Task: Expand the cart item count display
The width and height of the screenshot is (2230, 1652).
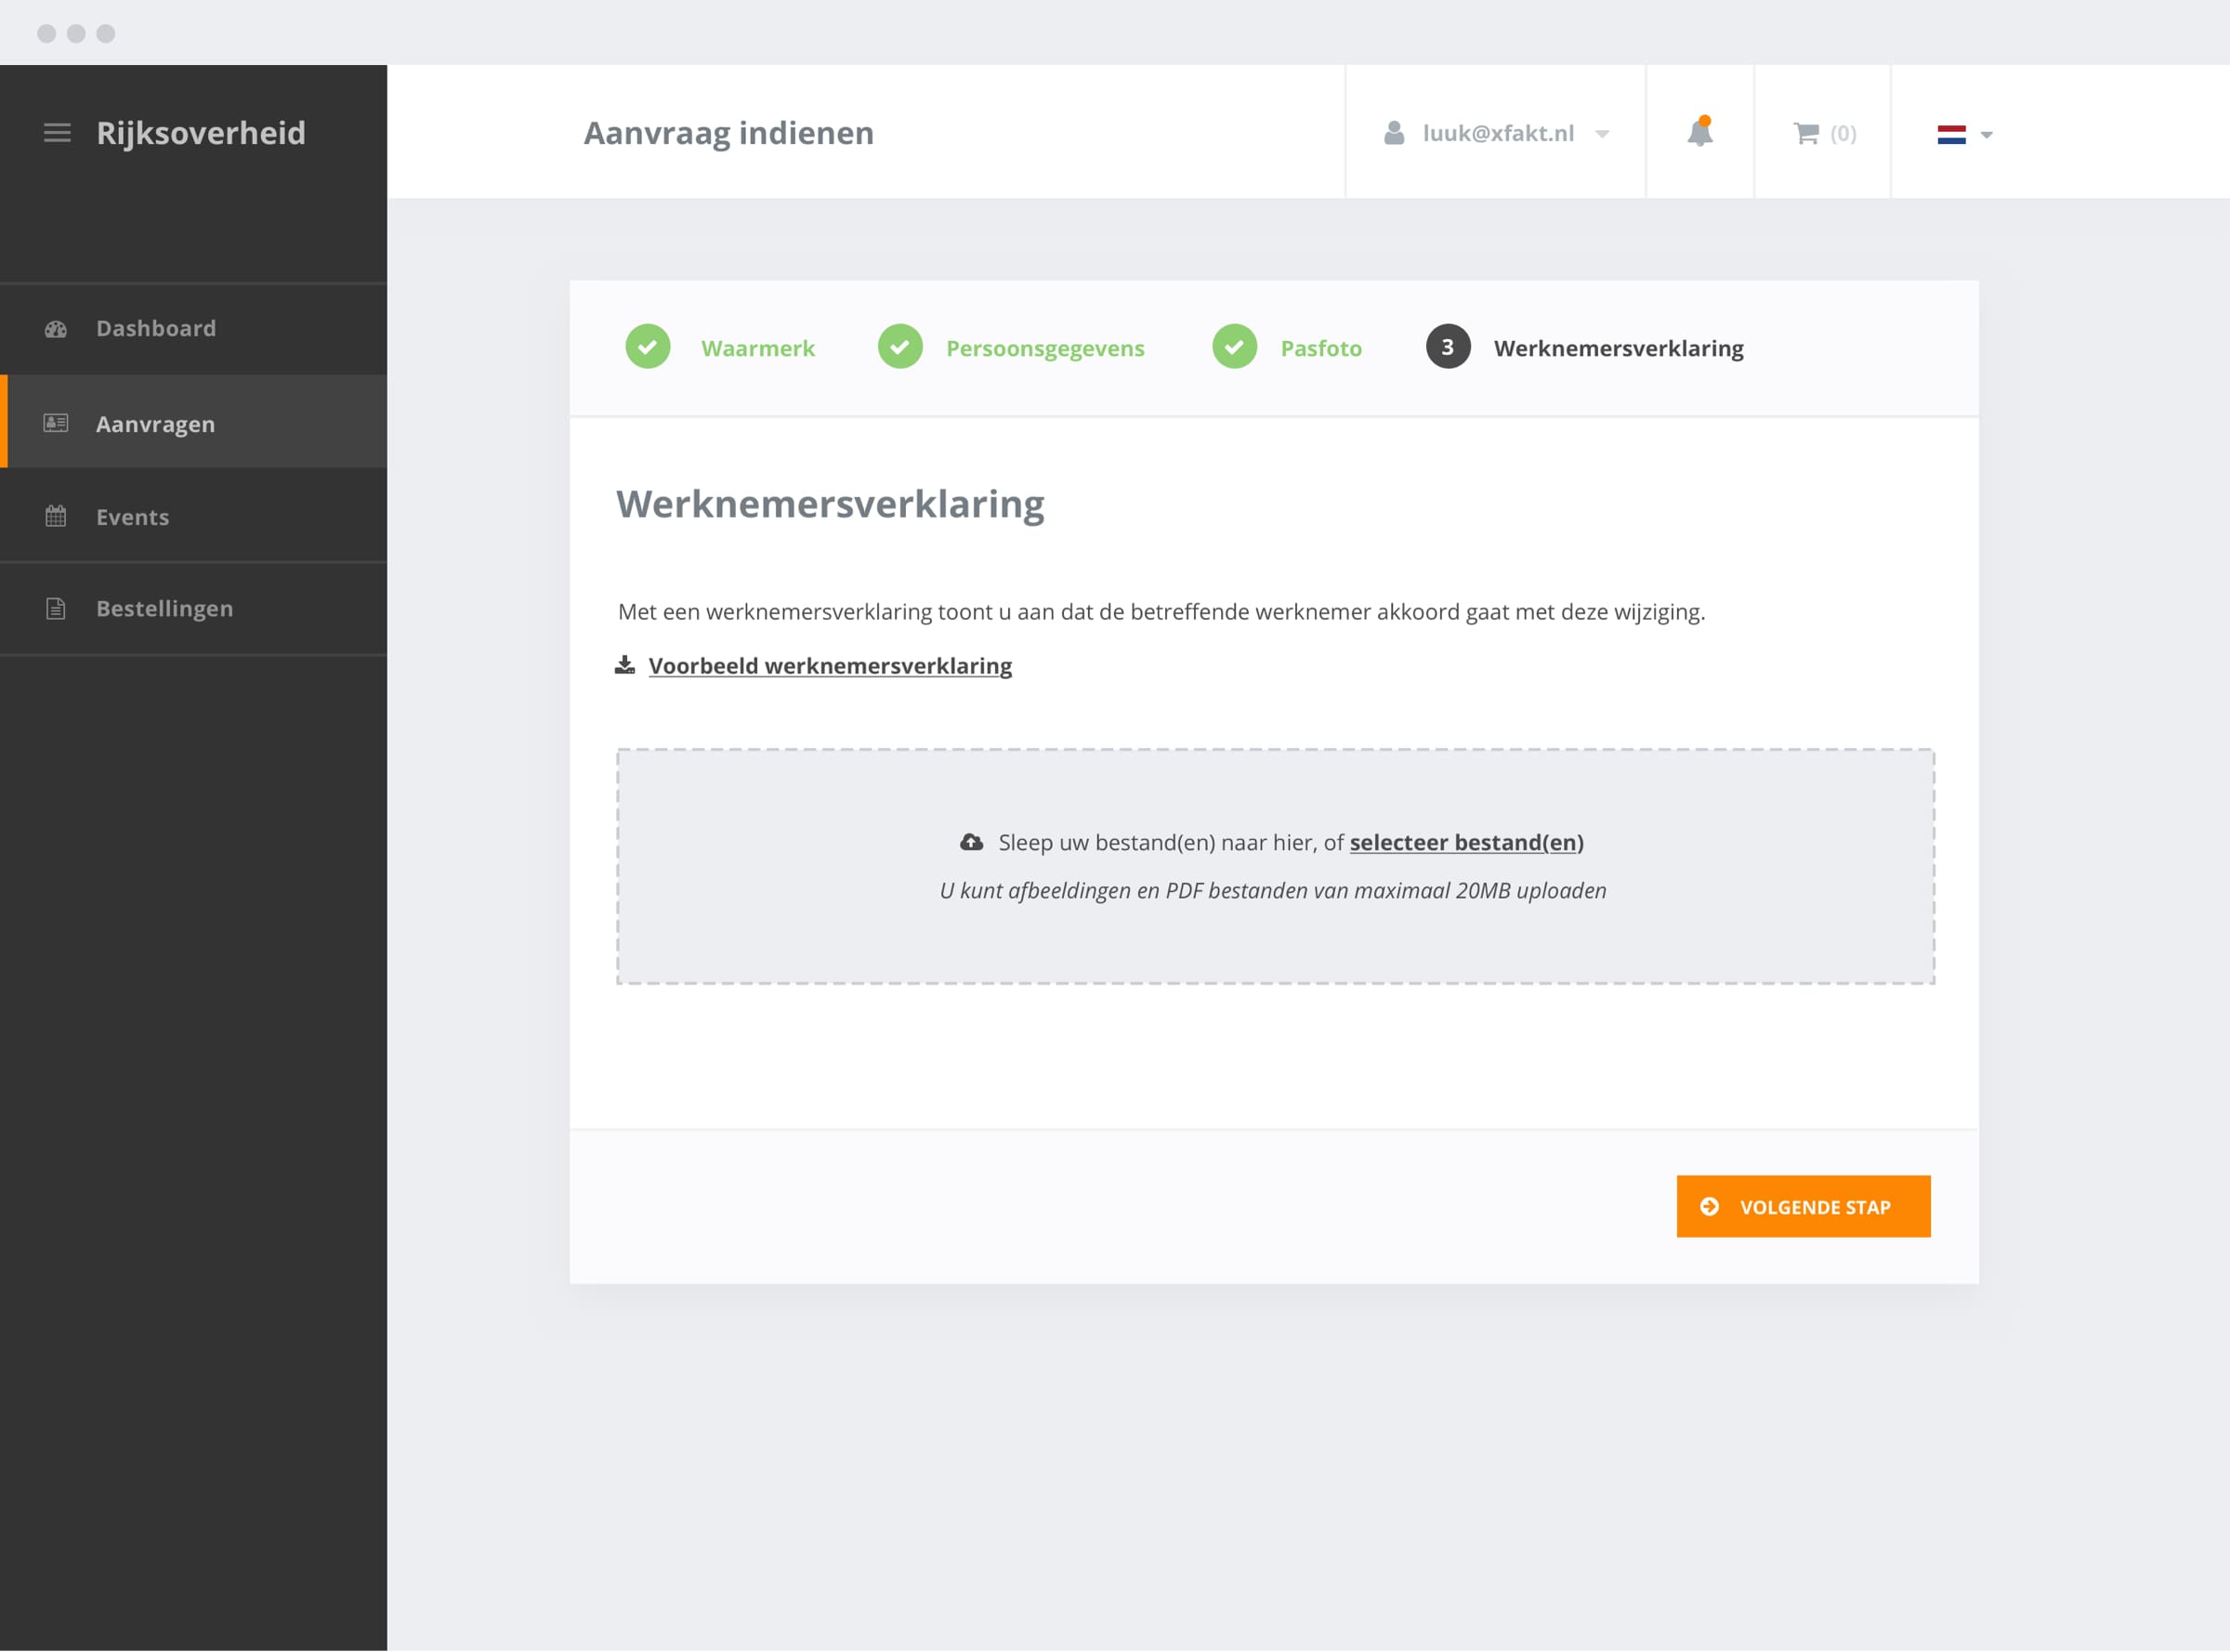Action: (1843, 132)
